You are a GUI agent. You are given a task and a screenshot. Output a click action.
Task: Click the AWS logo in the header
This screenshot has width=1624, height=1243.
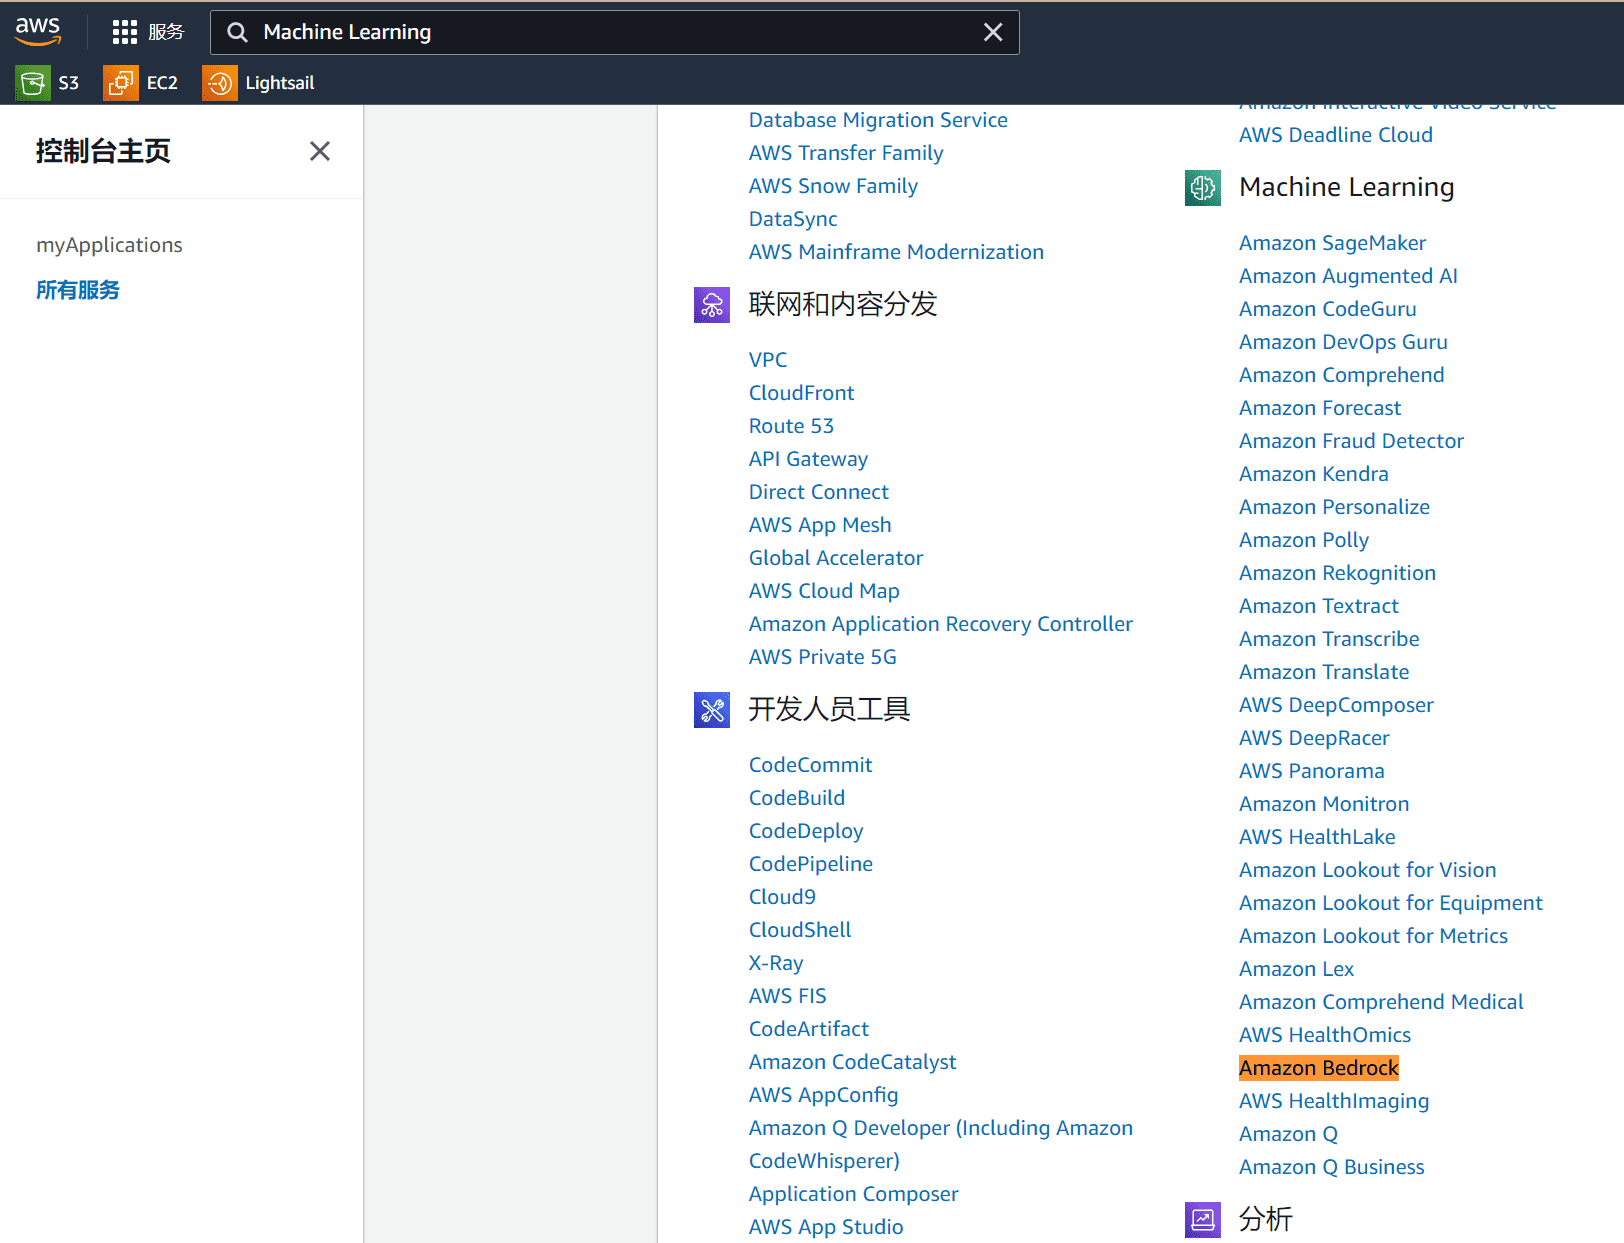(38, 31)
